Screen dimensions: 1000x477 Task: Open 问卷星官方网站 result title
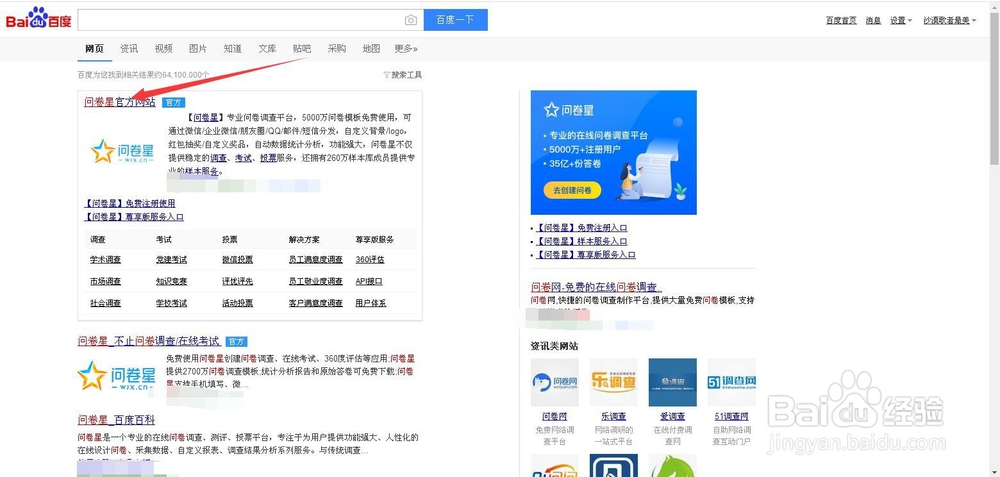(120, 102)
